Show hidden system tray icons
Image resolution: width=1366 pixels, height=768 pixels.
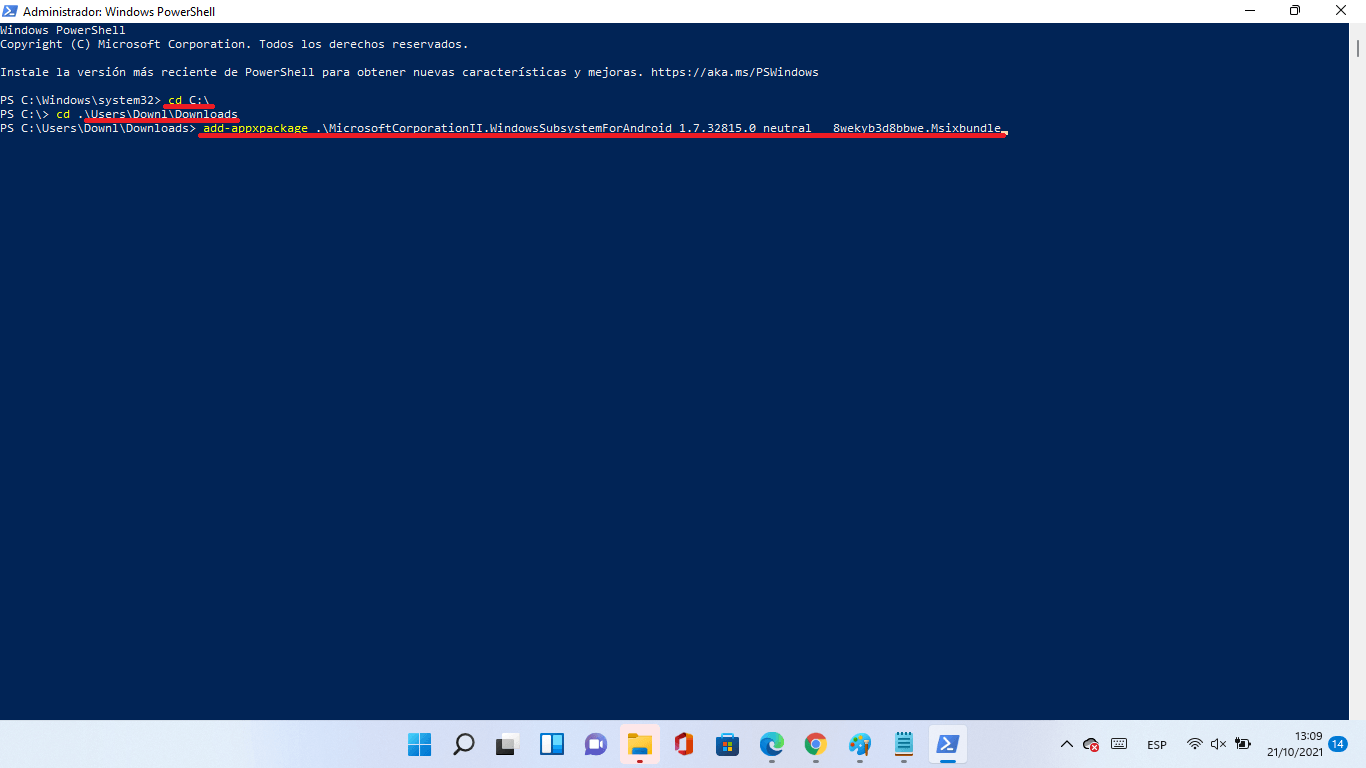(1066, 744)
